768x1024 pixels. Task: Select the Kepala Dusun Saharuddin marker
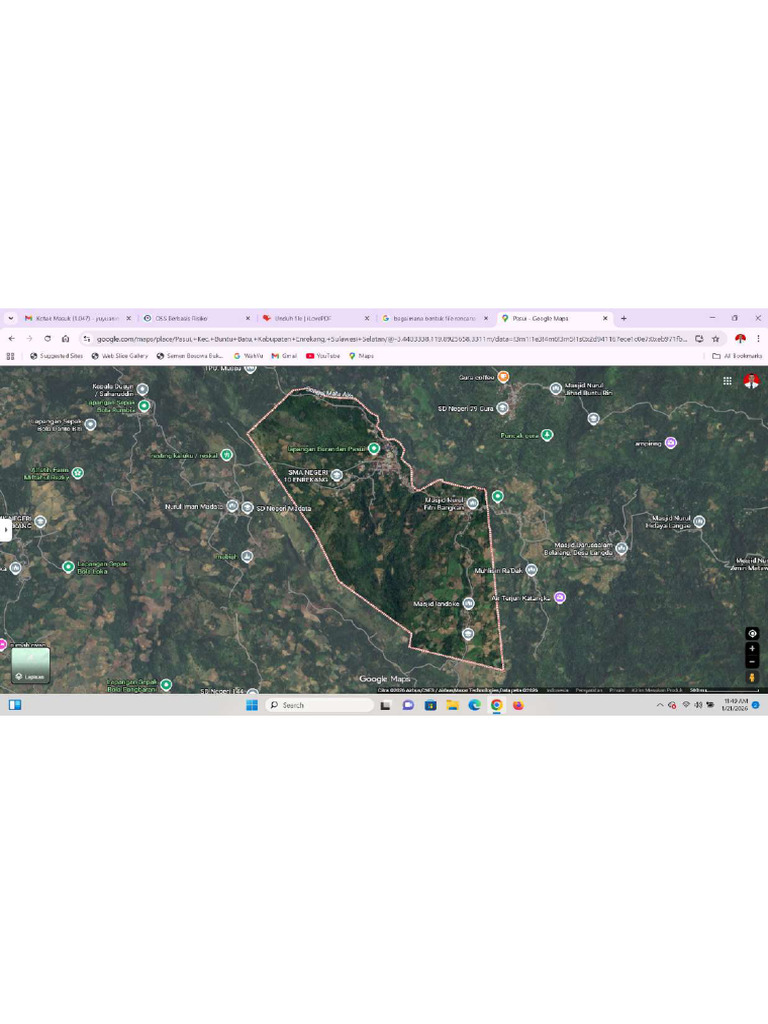point(142,389)
